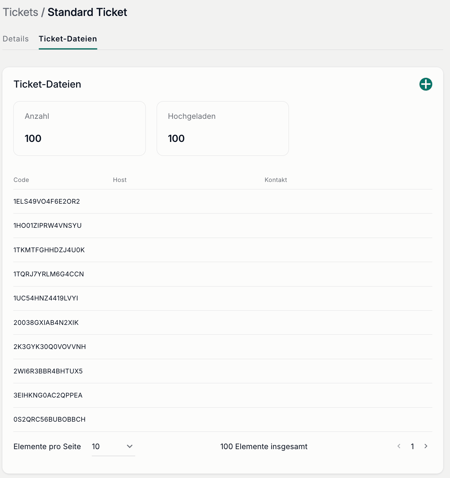
Task: Click the Host column header
Action: (120, 180)
